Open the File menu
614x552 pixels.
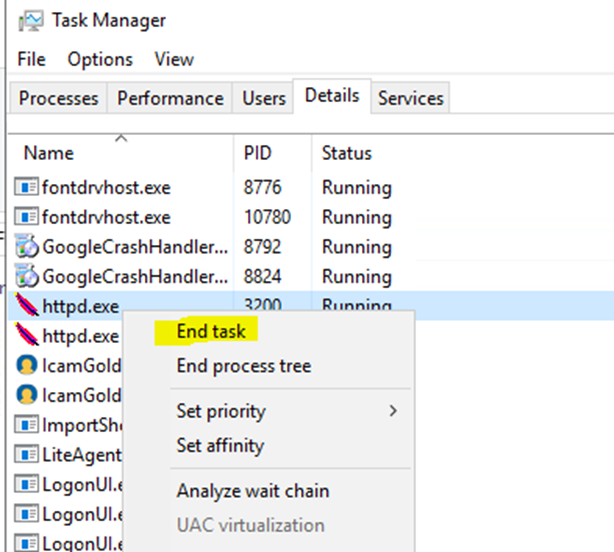click(31, 60)
